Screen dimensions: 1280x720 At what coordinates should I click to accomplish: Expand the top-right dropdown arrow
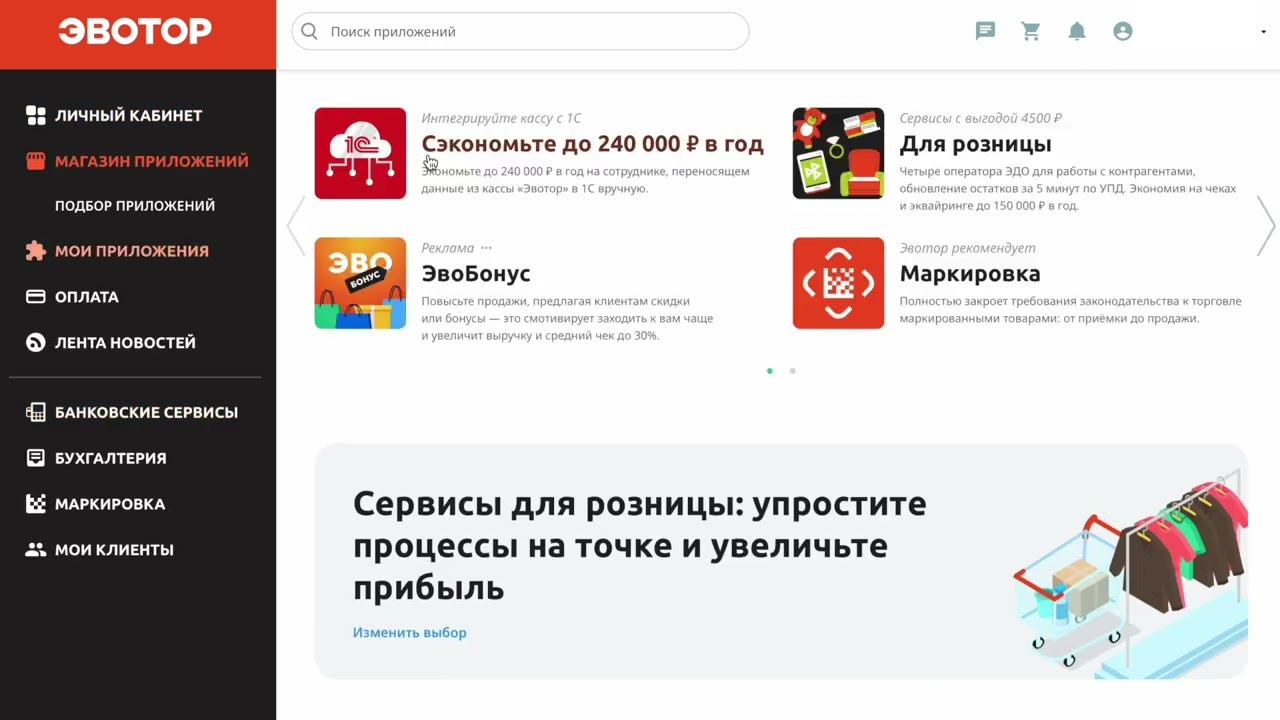1264,32
